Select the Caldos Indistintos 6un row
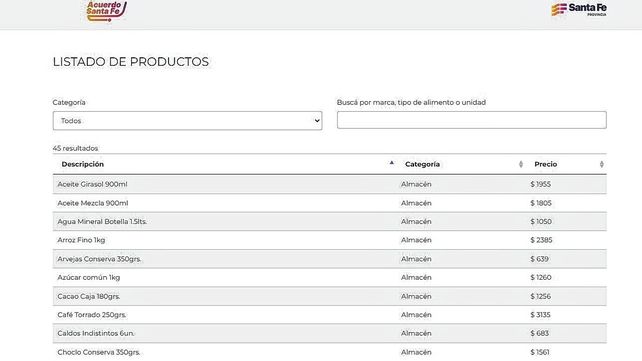 [x=330, y=333]
